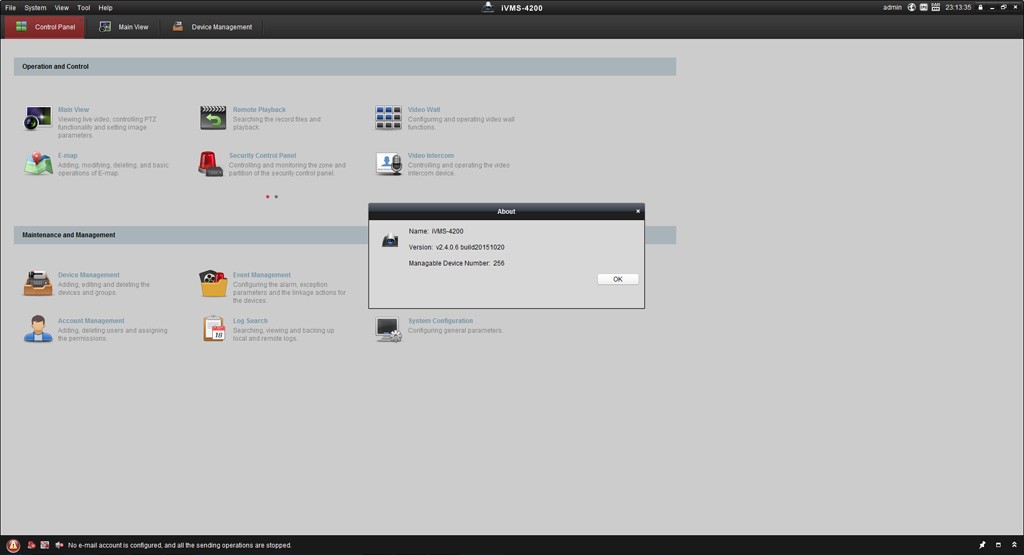The width and height of the screenshot is (1024, 555).
Task: Open the Remote Playback clapperboard icon
Action: 213,118
